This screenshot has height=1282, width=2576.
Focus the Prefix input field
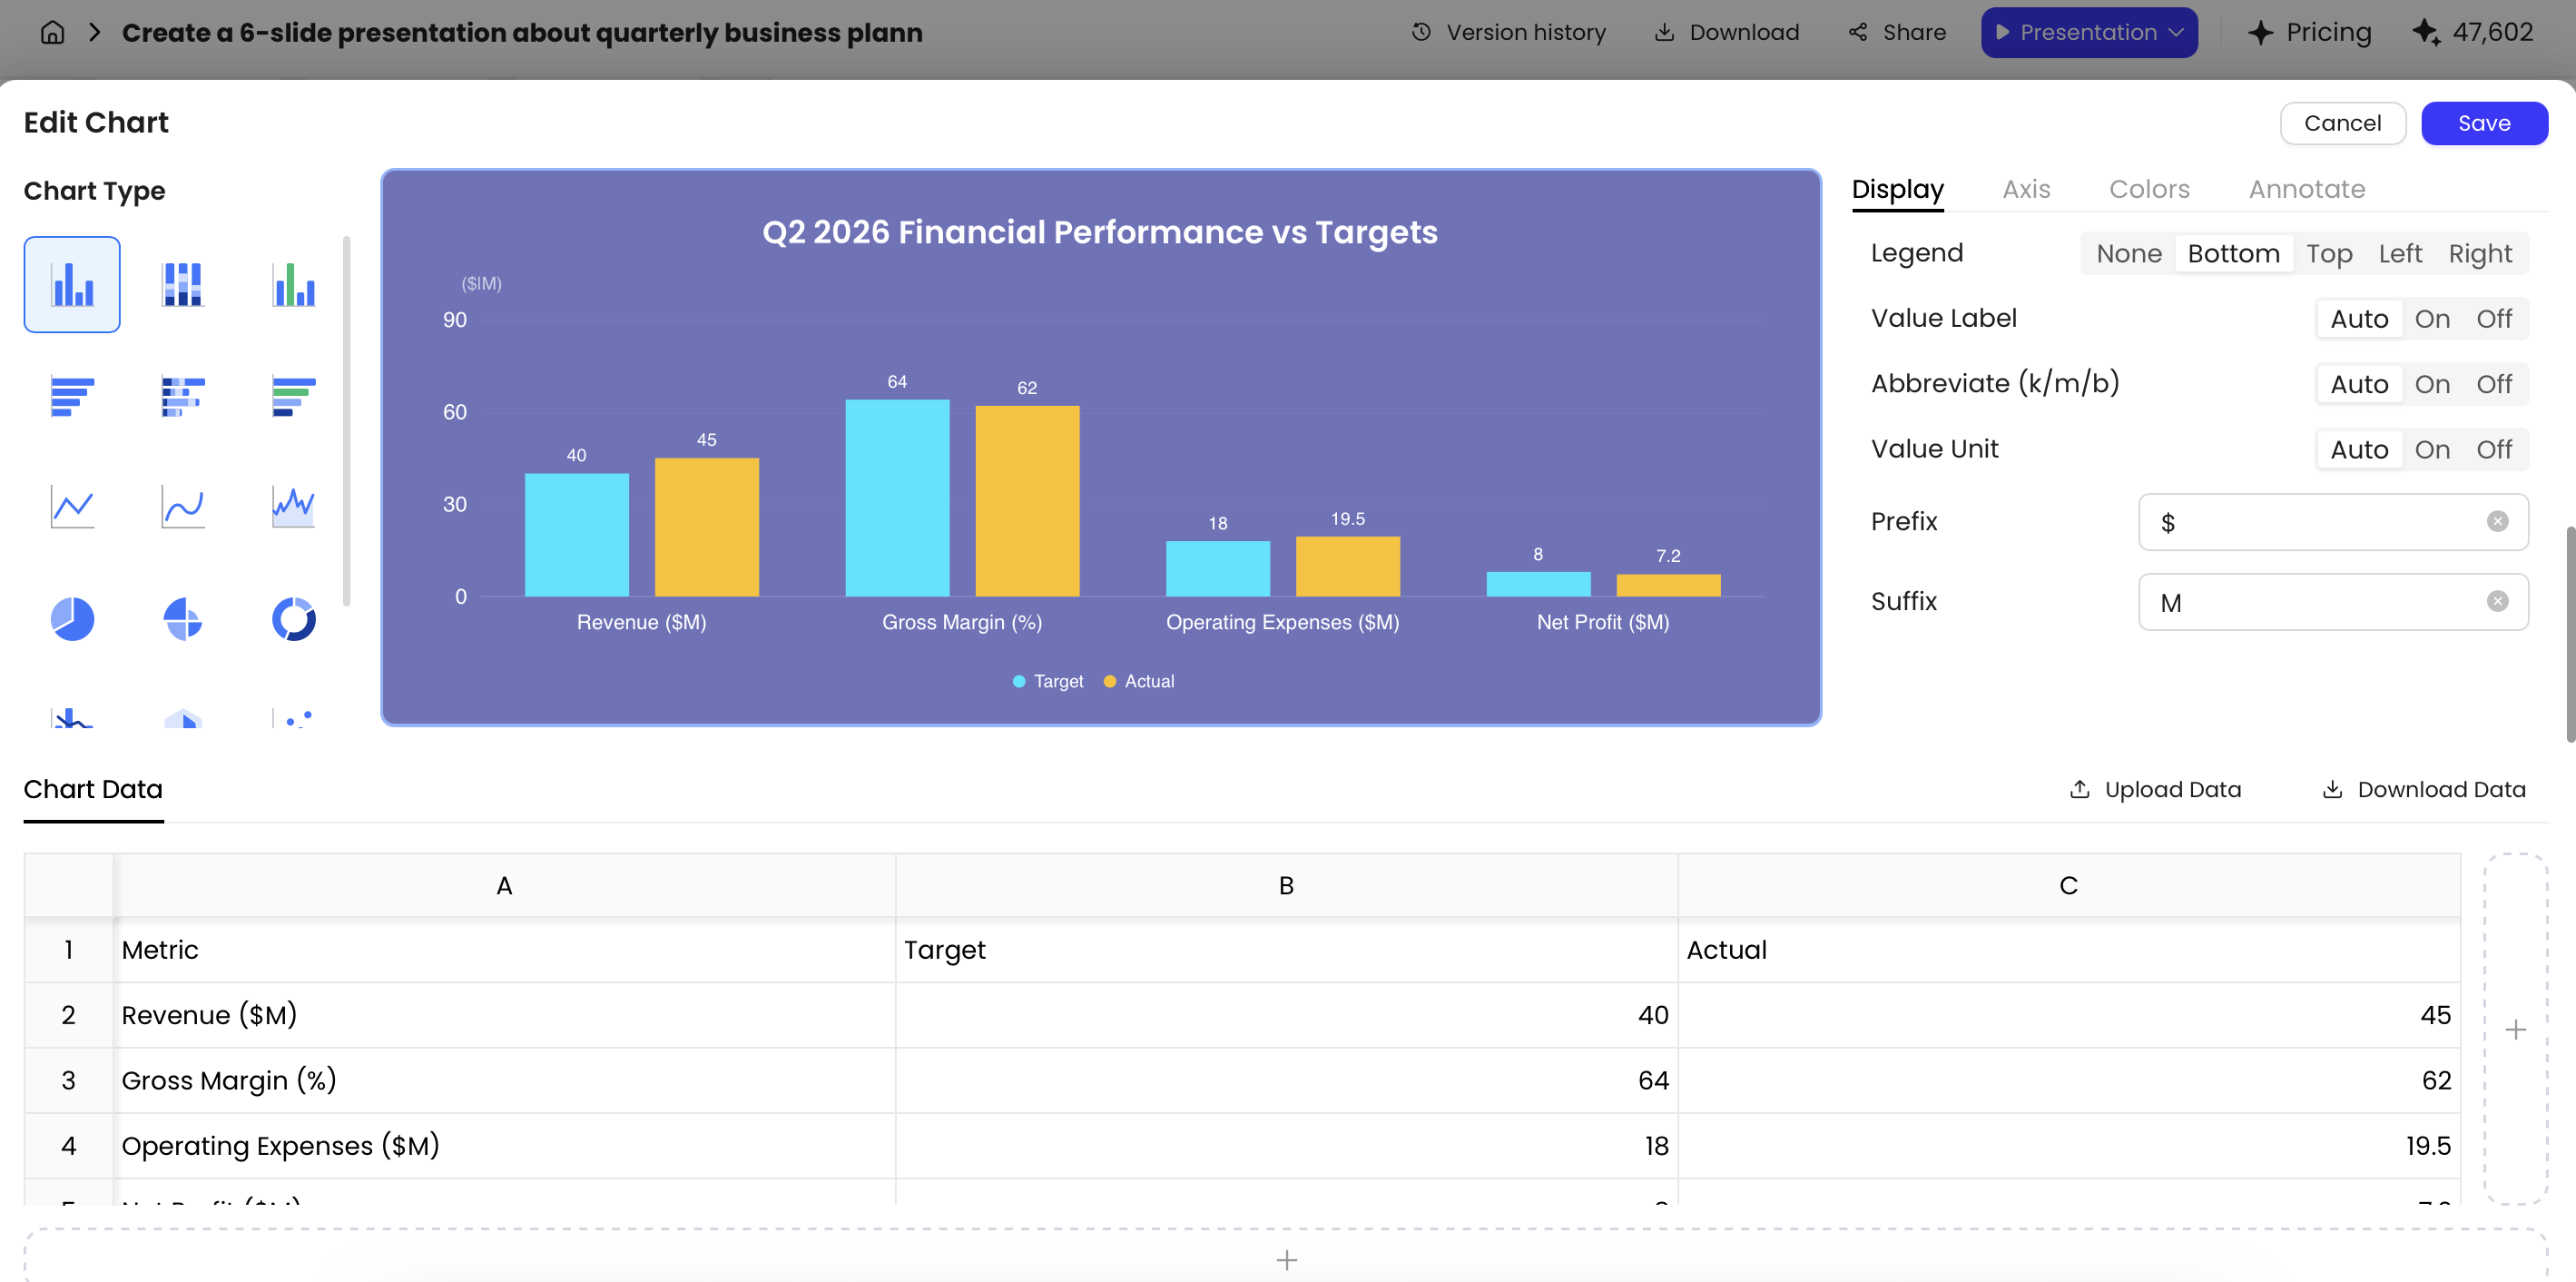(x=2332, y=522)
